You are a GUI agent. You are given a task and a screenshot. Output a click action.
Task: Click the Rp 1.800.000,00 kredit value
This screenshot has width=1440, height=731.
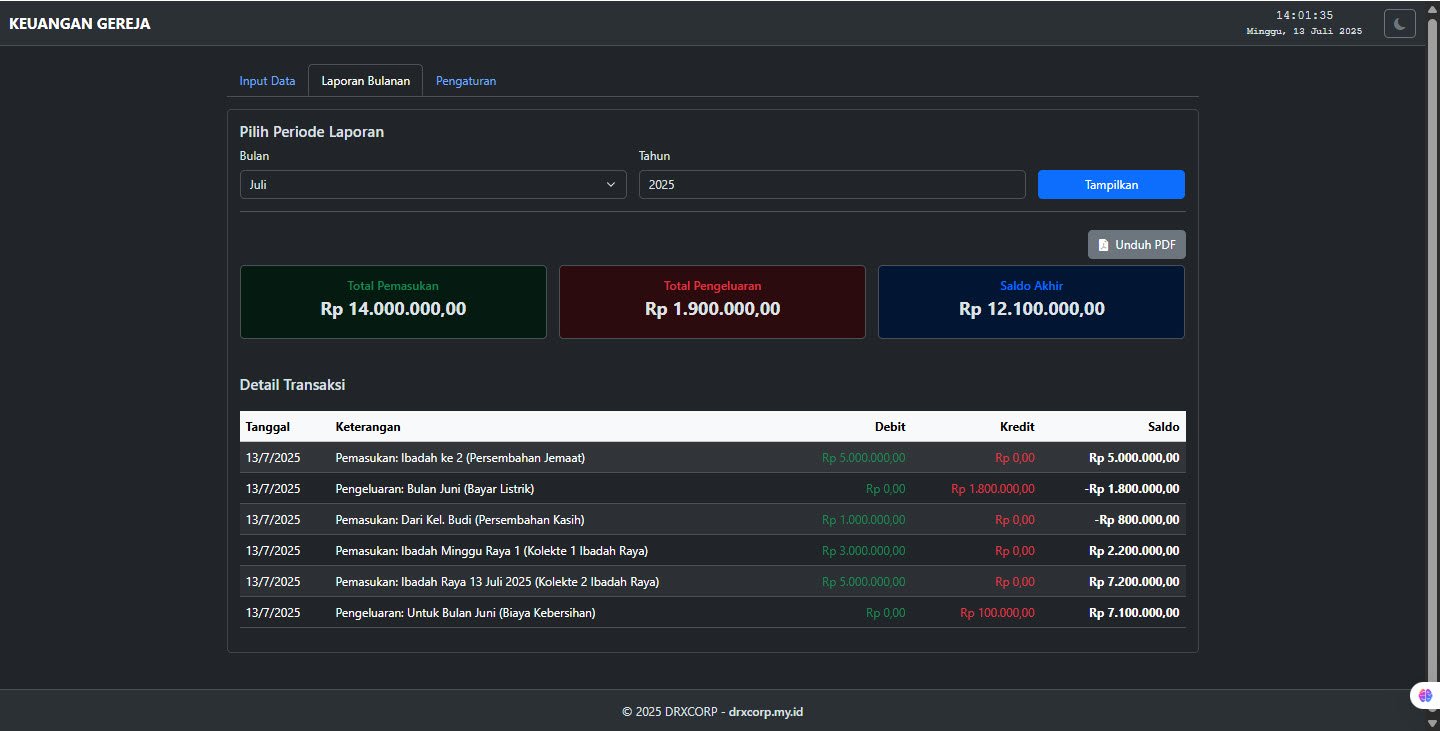pos(993,489)
